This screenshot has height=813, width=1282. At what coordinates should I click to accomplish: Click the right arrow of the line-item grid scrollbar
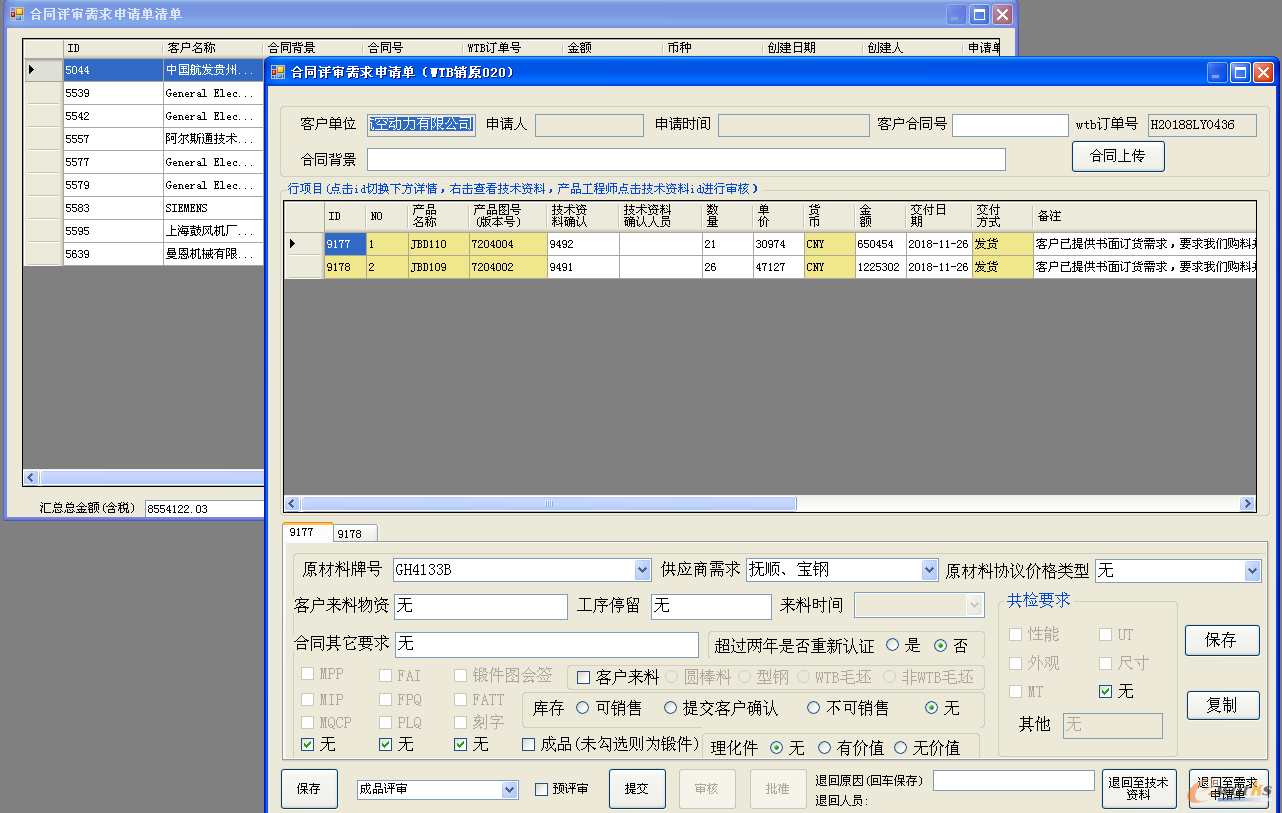[1247, 504]
